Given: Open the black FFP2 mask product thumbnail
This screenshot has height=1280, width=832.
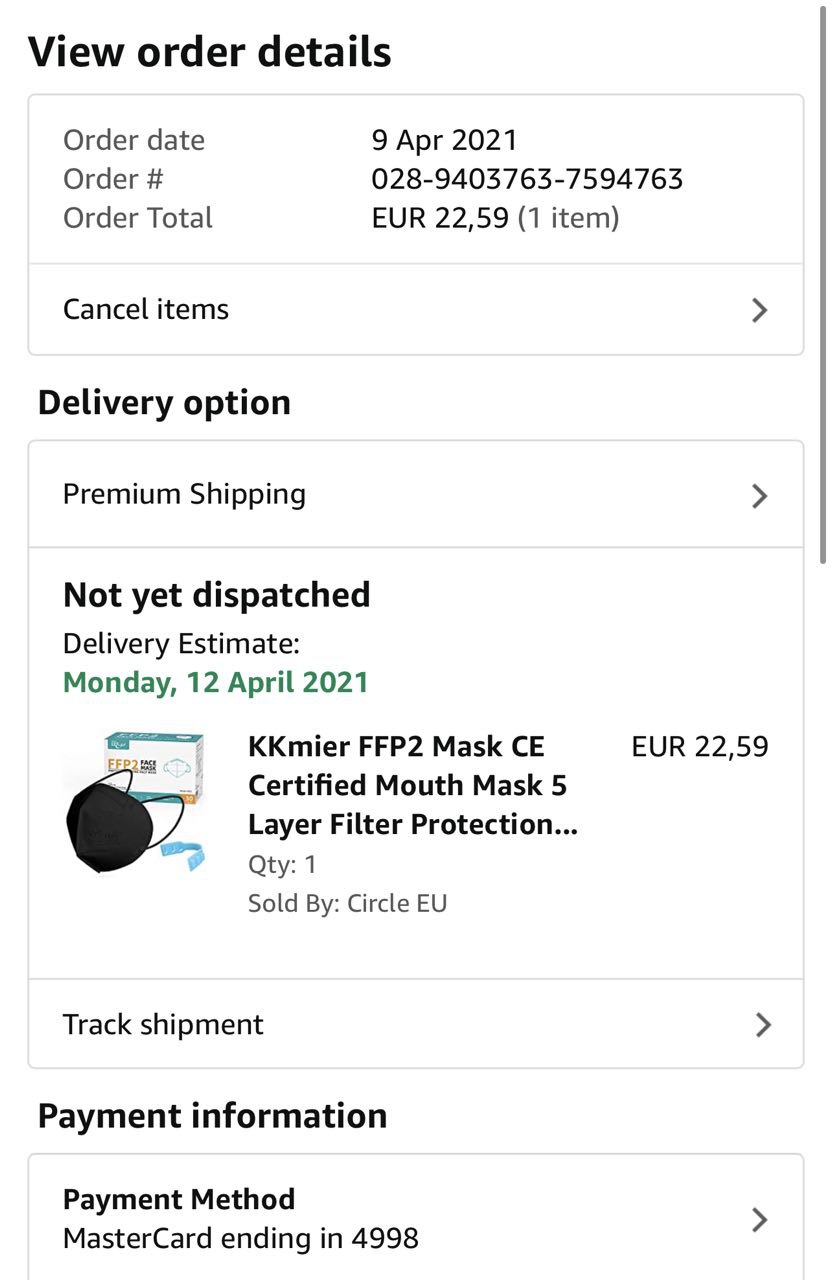Looking at the screenshot, I should coord(135,802).
